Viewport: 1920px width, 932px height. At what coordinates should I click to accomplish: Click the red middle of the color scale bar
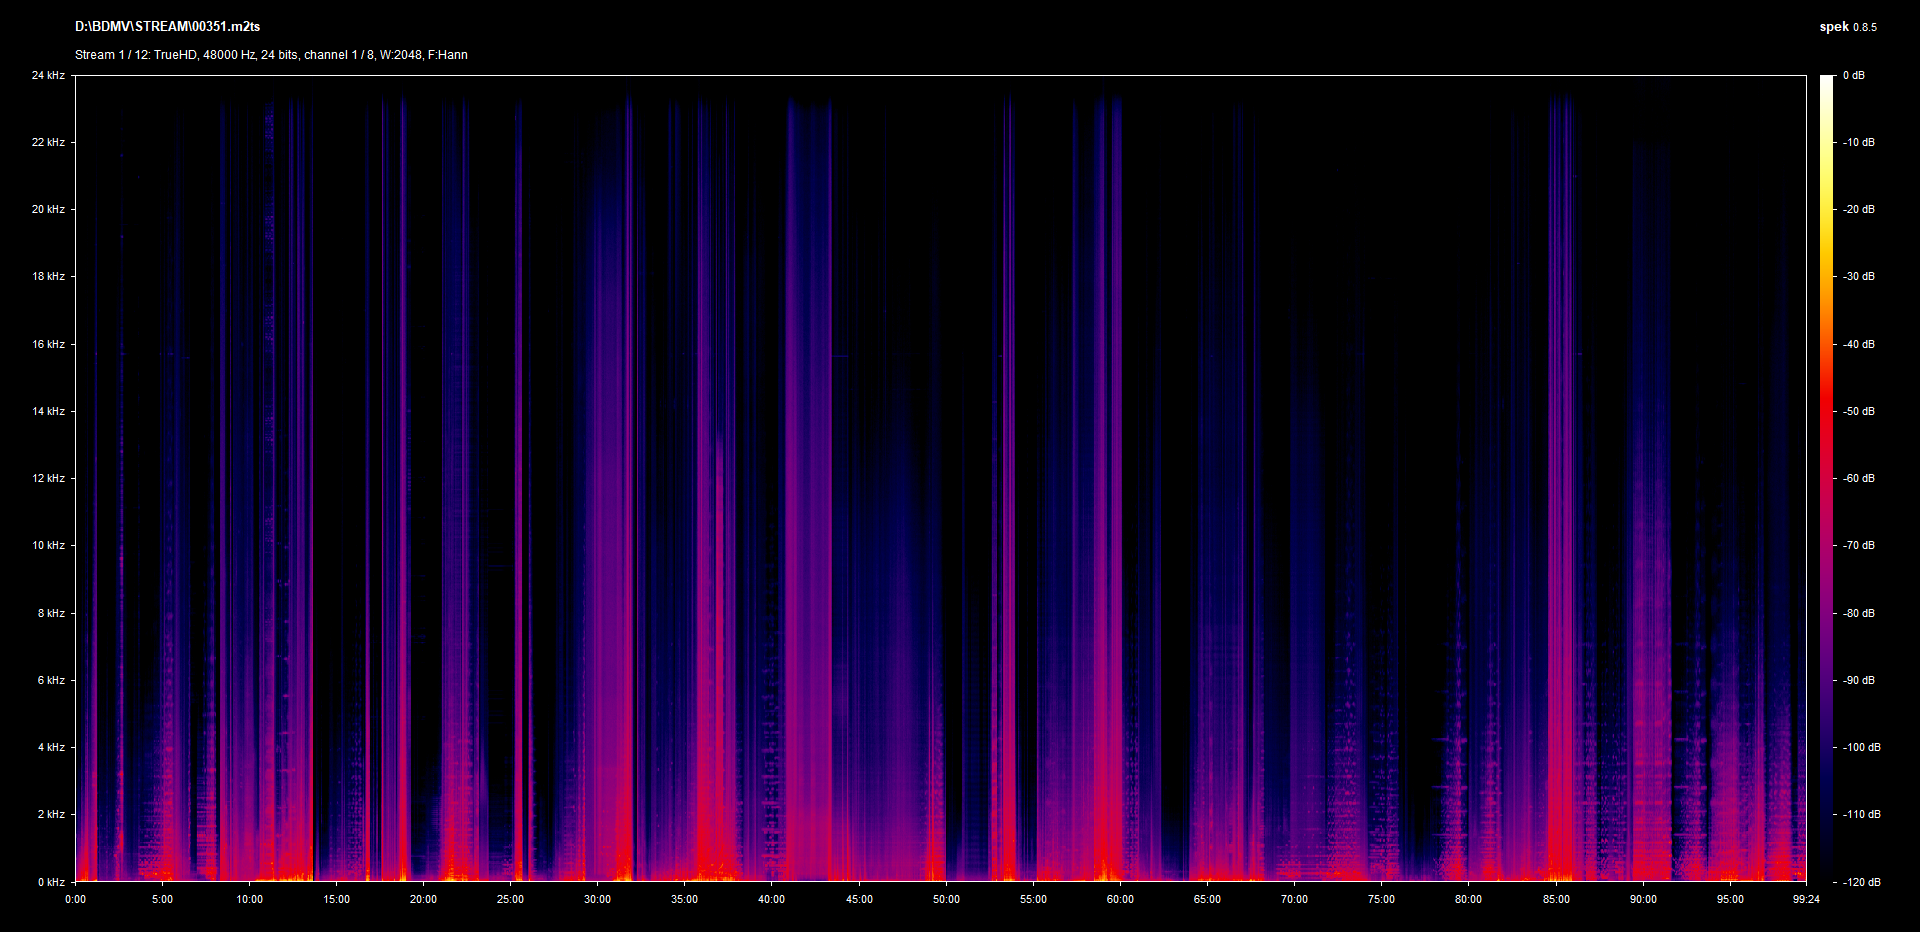[x=1827, y=420]
